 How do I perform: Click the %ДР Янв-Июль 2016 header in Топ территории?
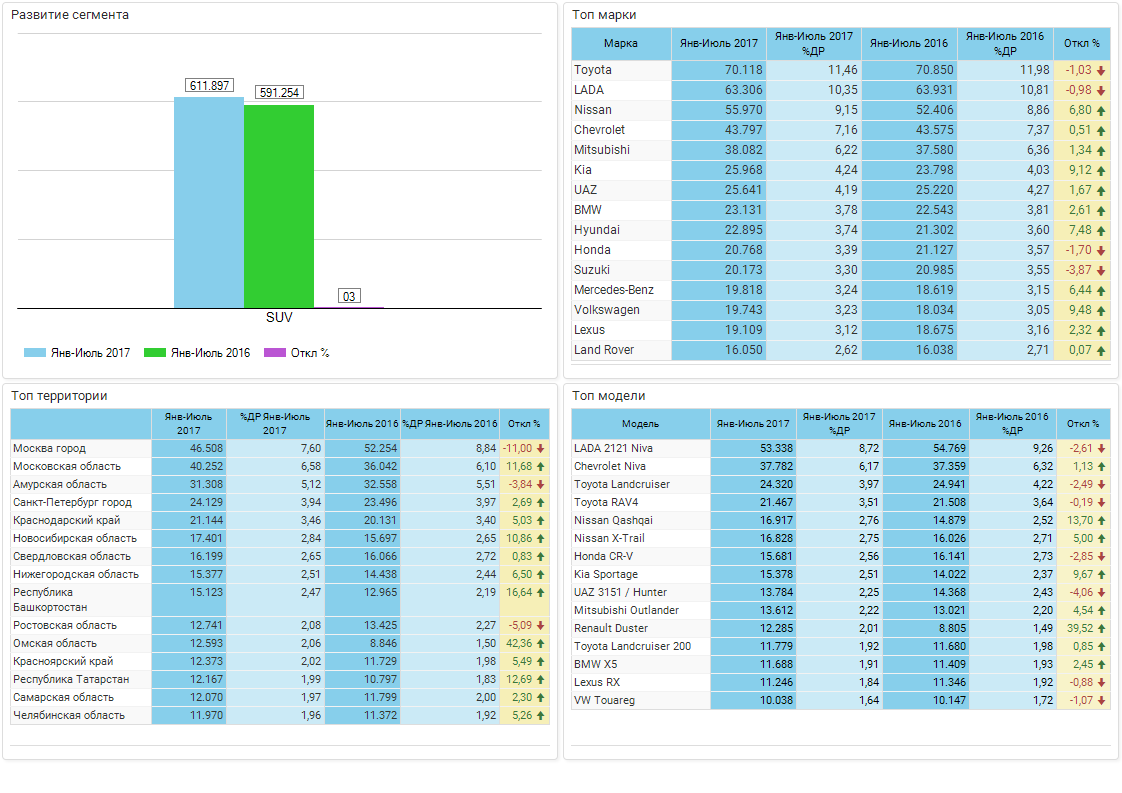(450, 424)
